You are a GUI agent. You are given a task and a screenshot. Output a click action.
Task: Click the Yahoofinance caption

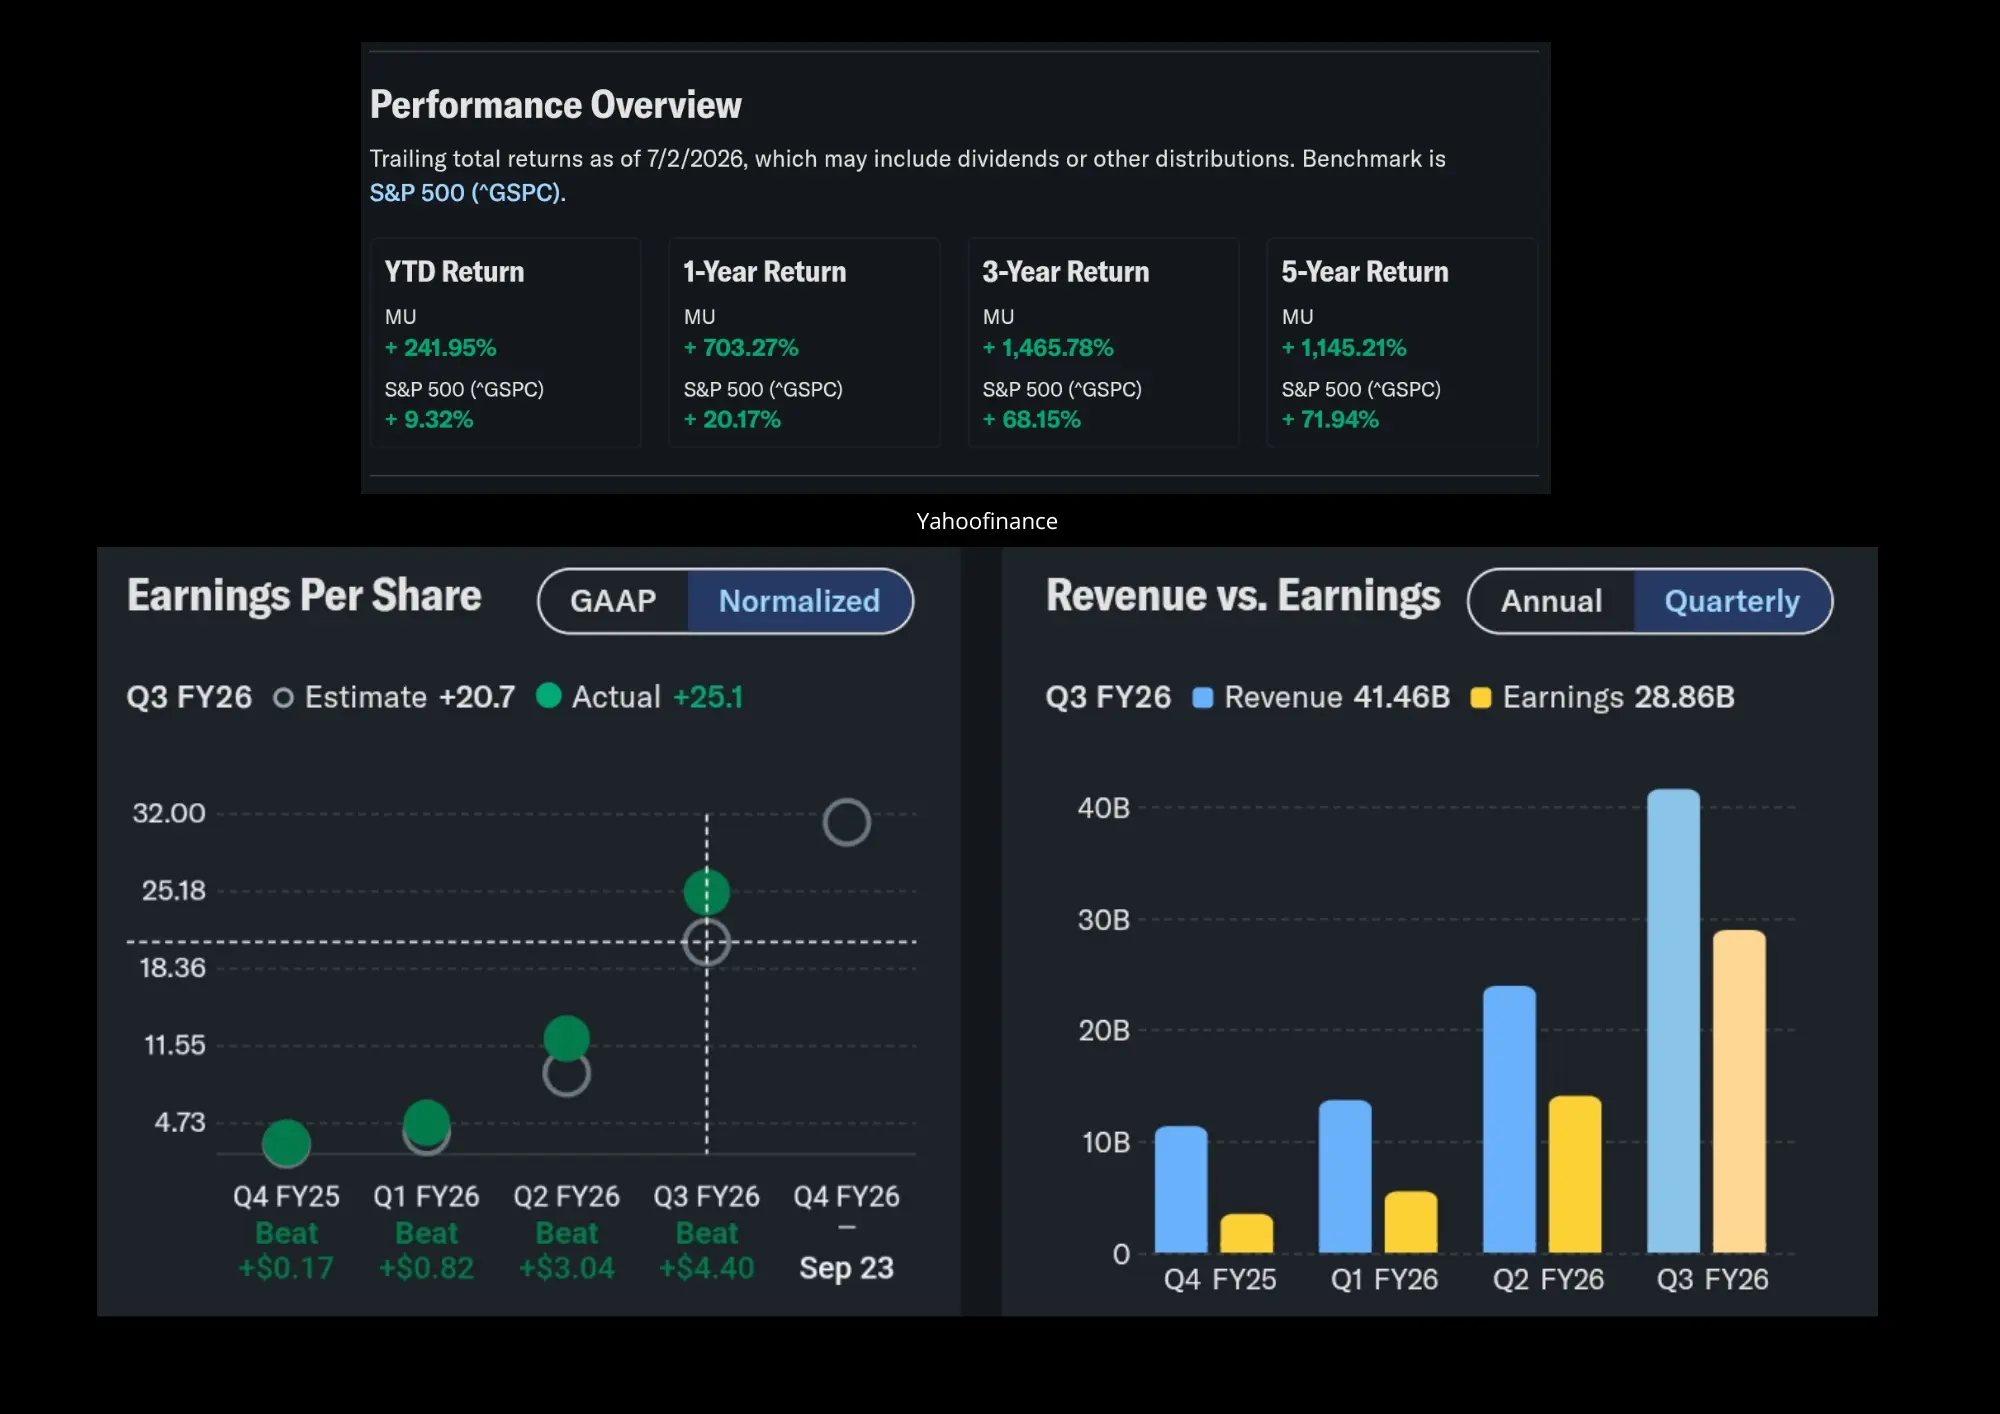point(987,521)
